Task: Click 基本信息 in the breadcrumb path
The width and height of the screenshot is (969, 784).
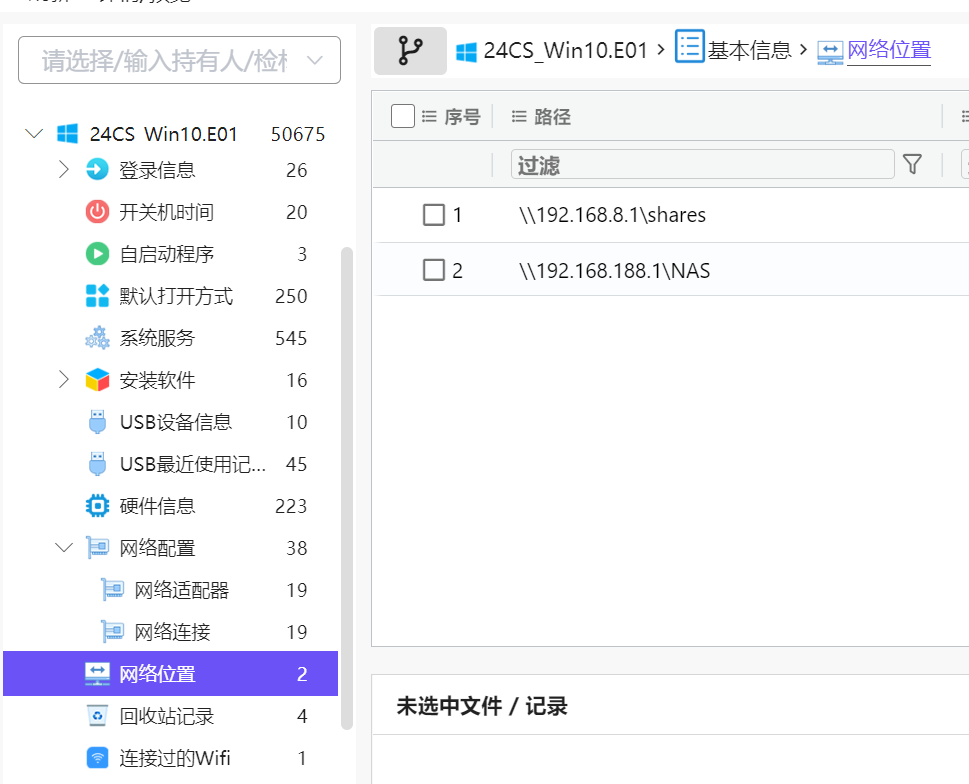Action: 749,50
